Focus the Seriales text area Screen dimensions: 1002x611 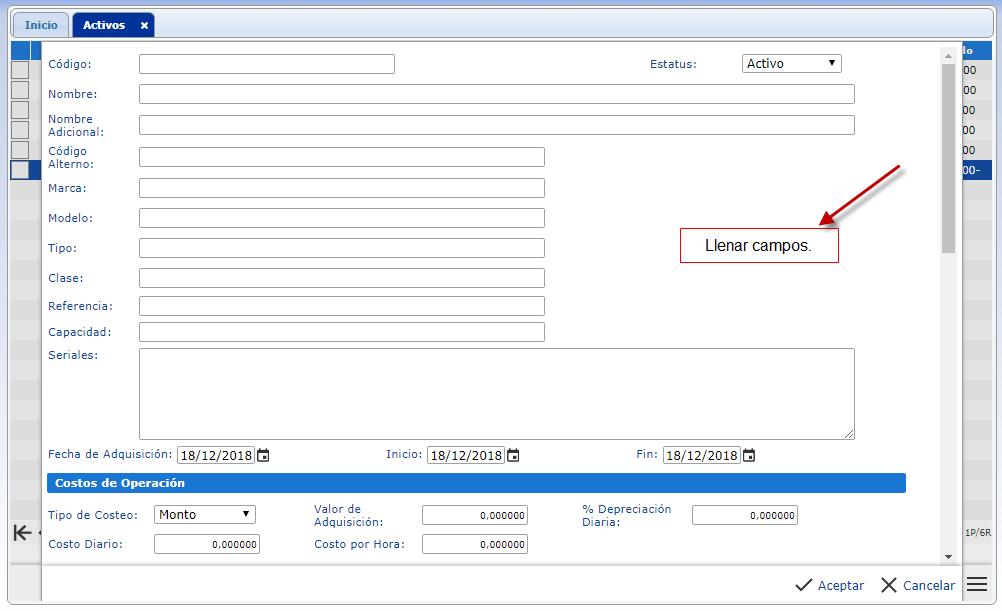coord(496,393)
